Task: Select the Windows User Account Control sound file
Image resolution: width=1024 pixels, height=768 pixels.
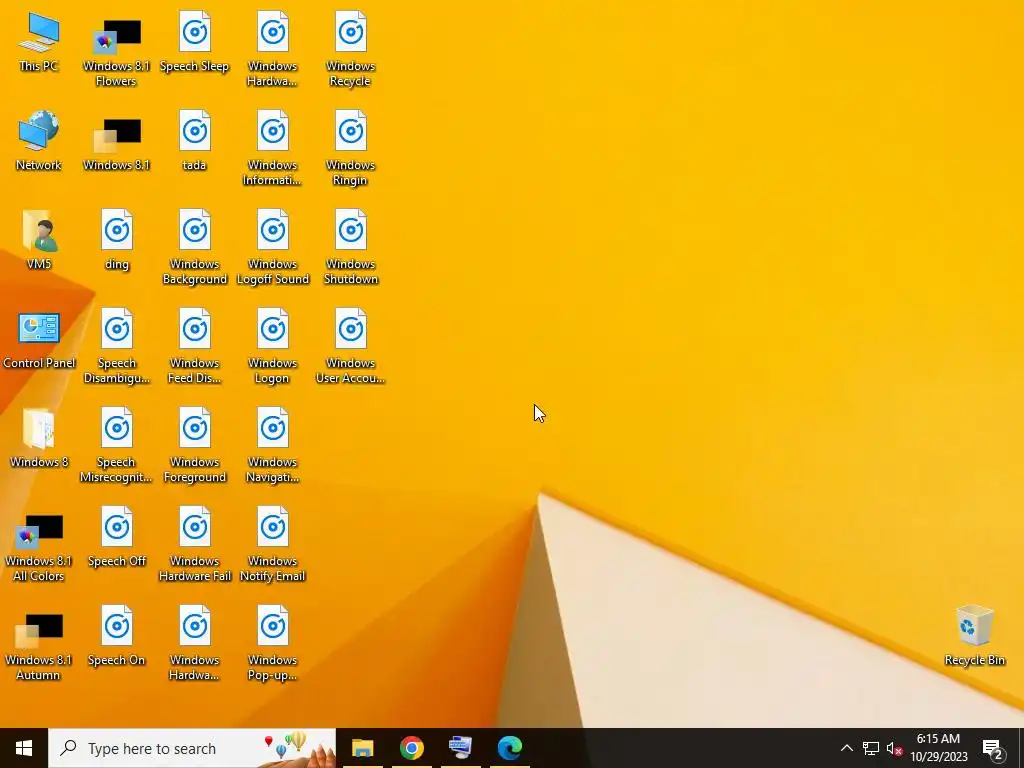Action: (x=351, y=346)
